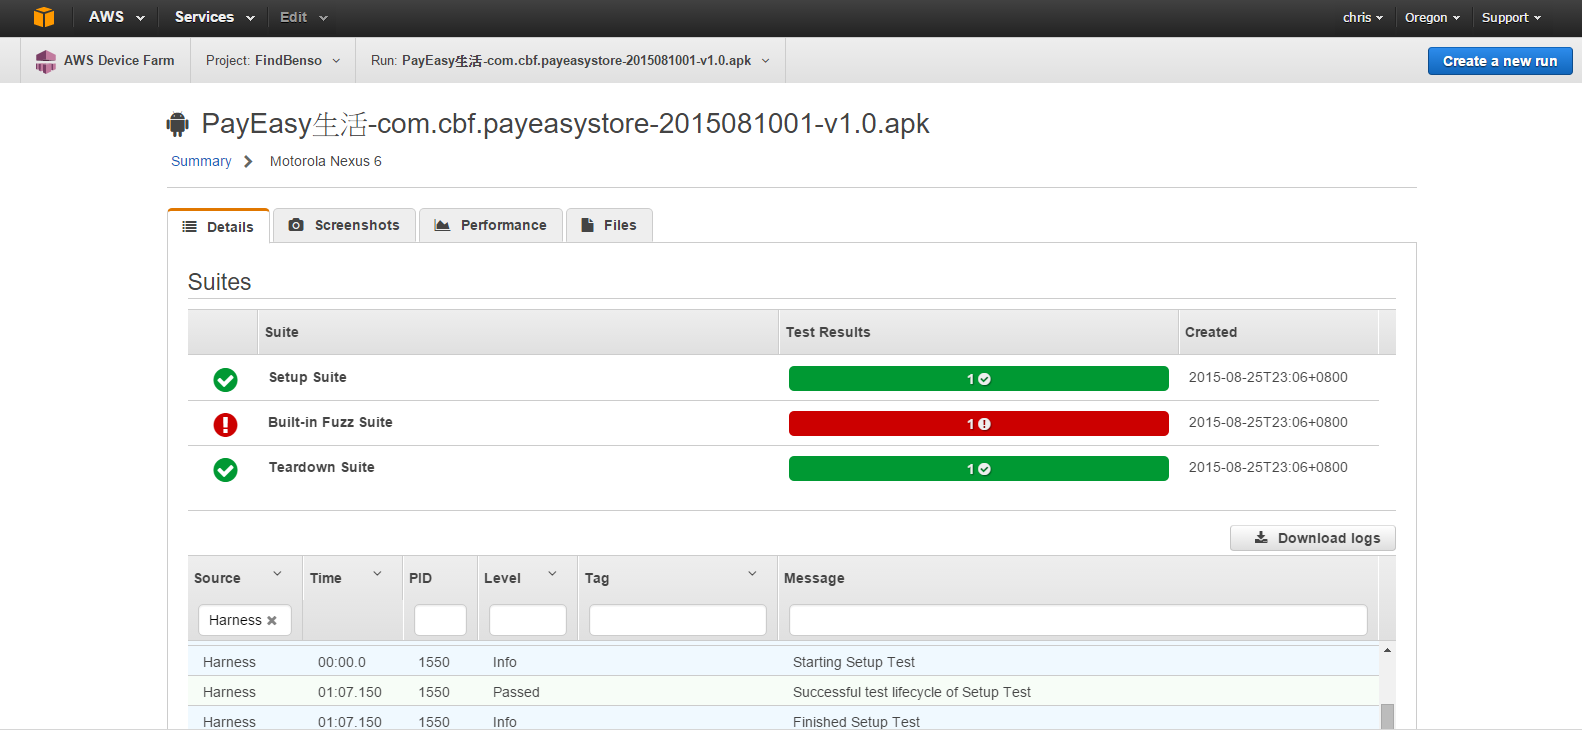Switch to the Screenshots tab
This screenshot has width=1582, height=730.
click(x=344, y=225)
